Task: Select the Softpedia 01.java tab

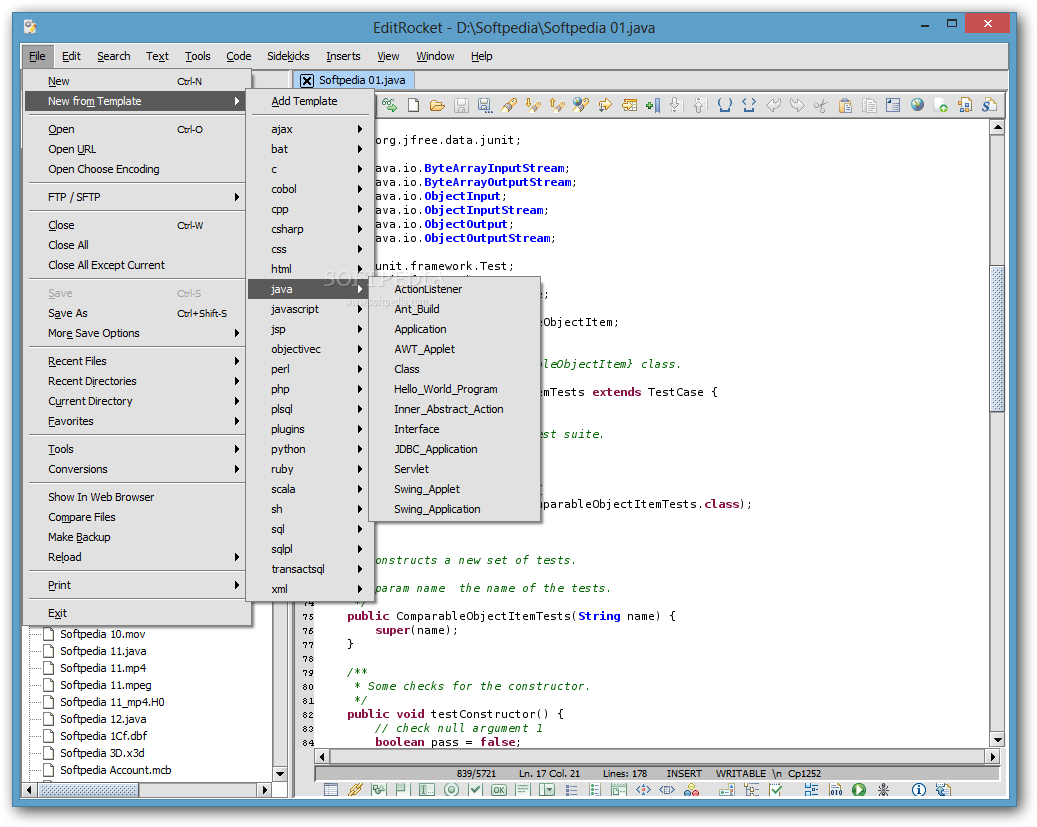Action: [362, 80]
